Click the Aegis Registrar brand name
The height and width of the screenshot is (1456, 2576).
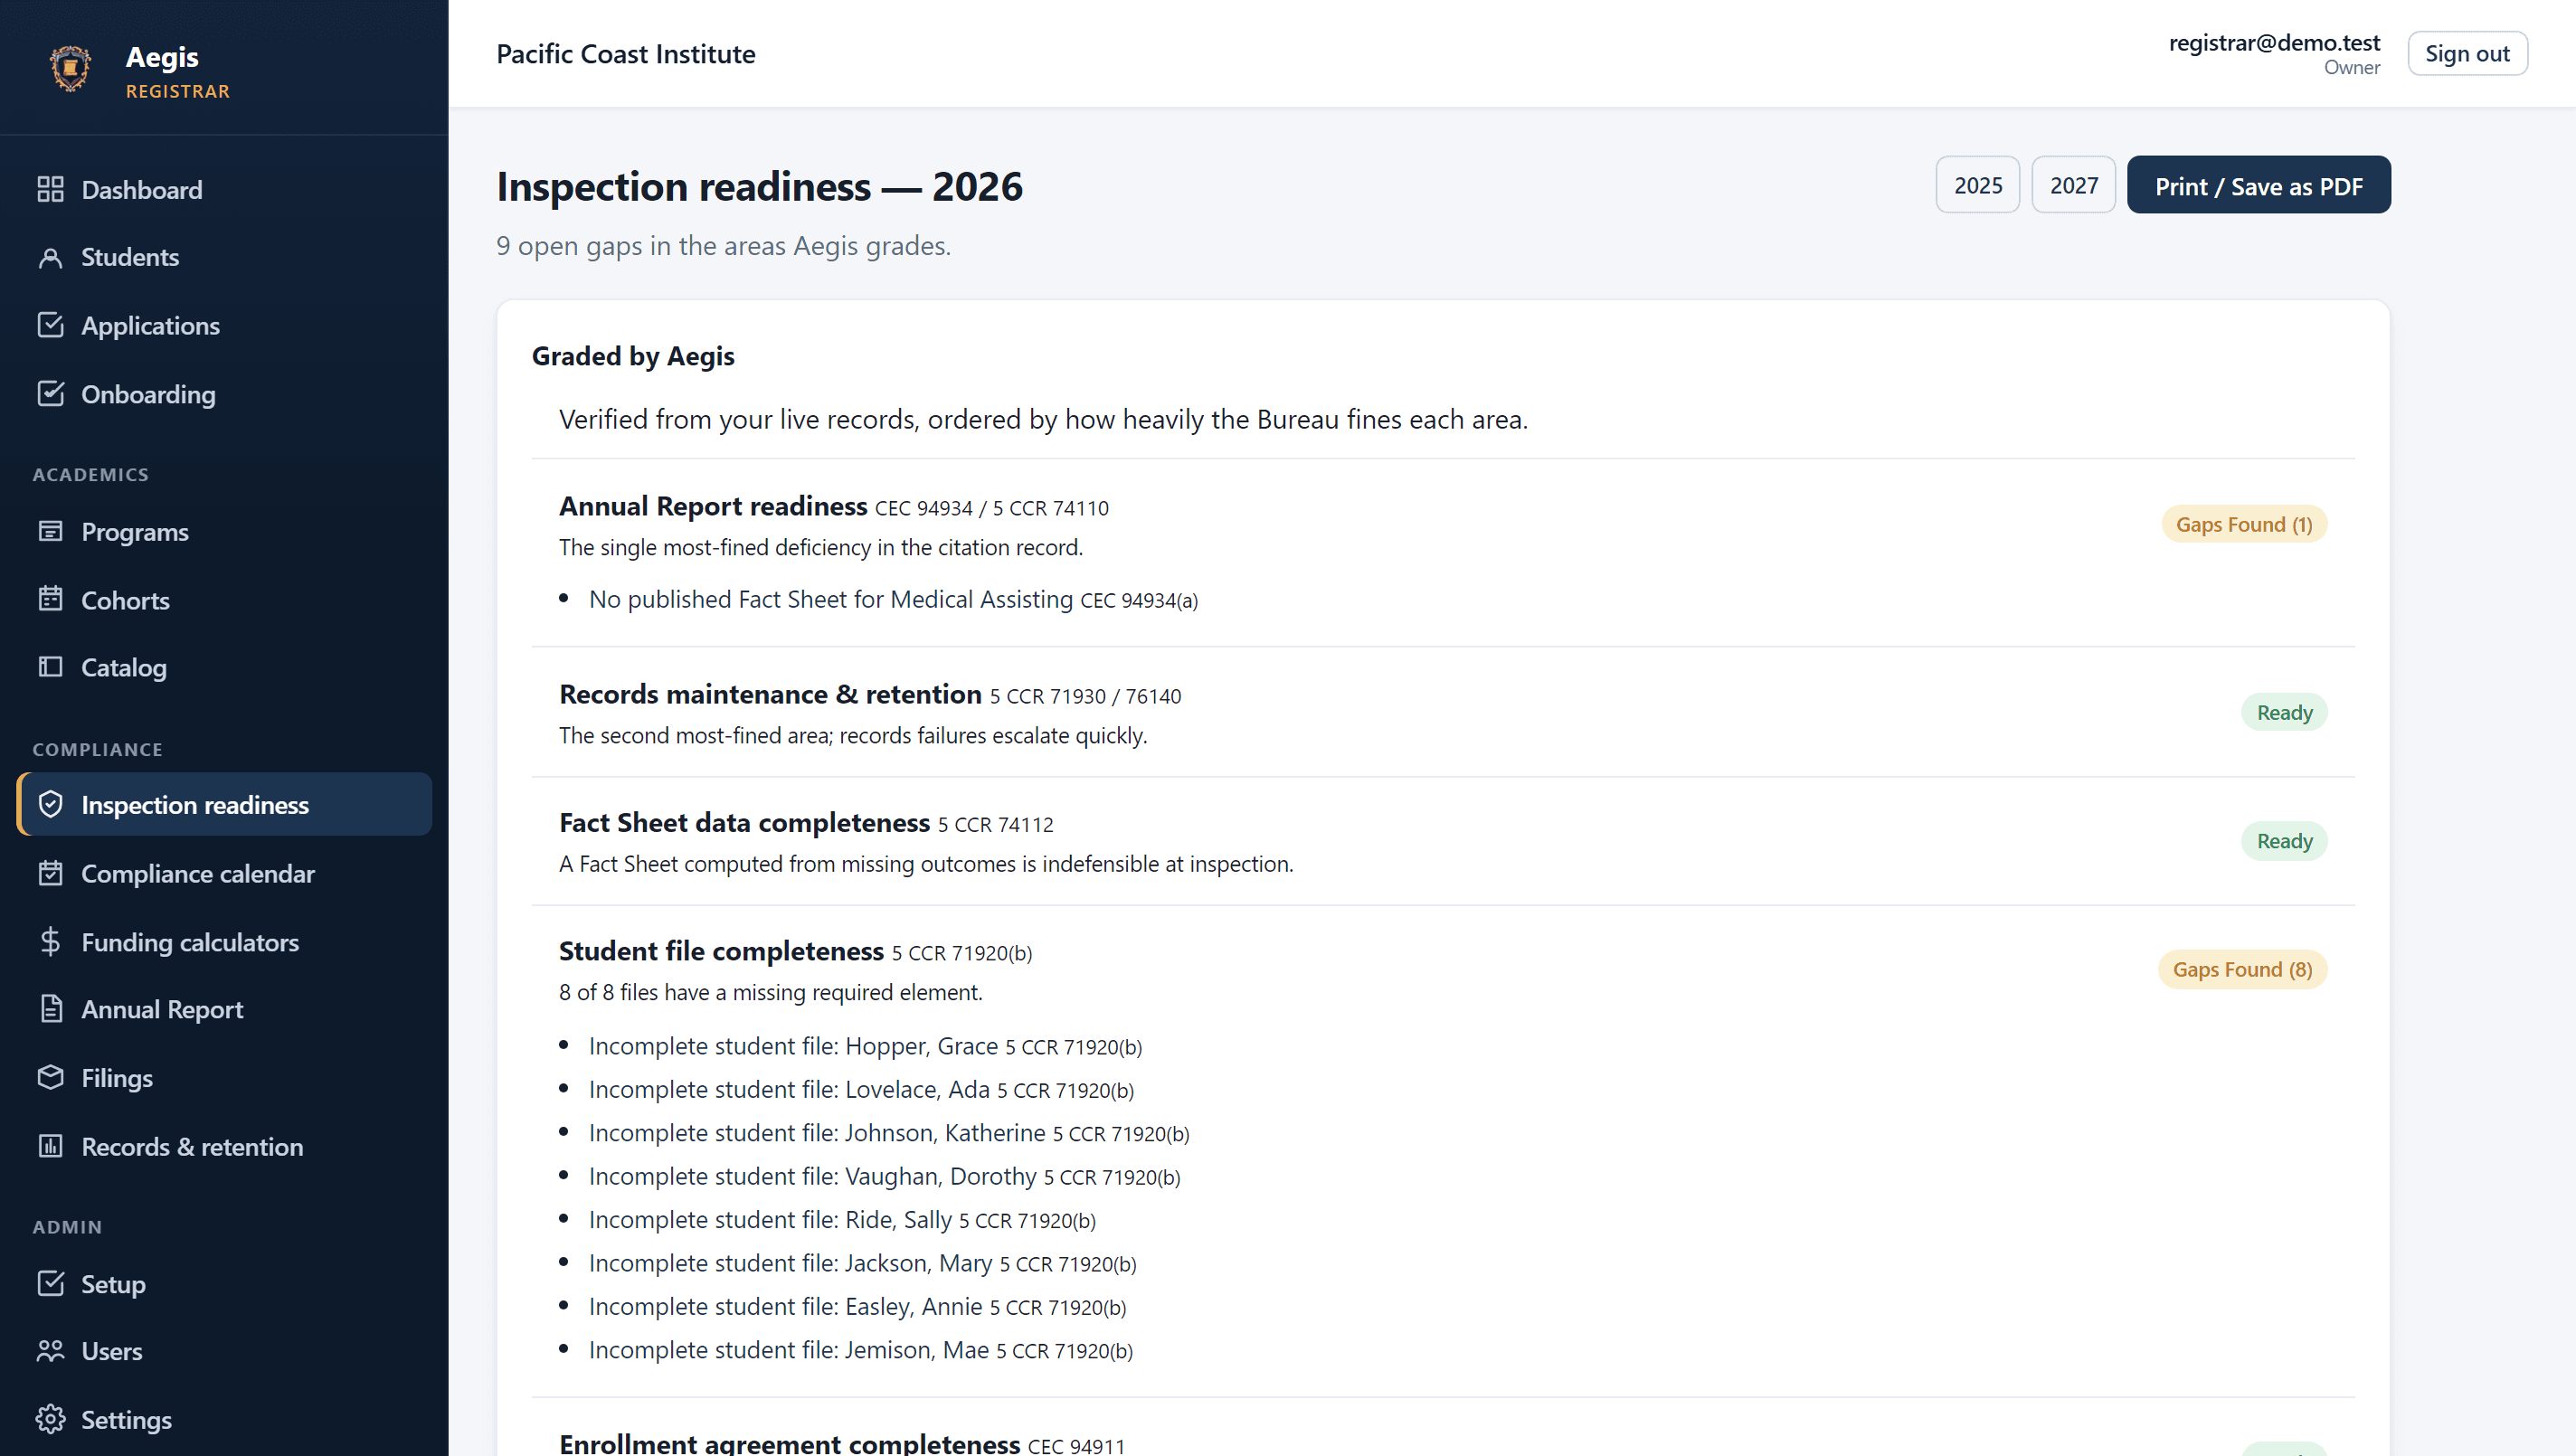pos(177,71)
